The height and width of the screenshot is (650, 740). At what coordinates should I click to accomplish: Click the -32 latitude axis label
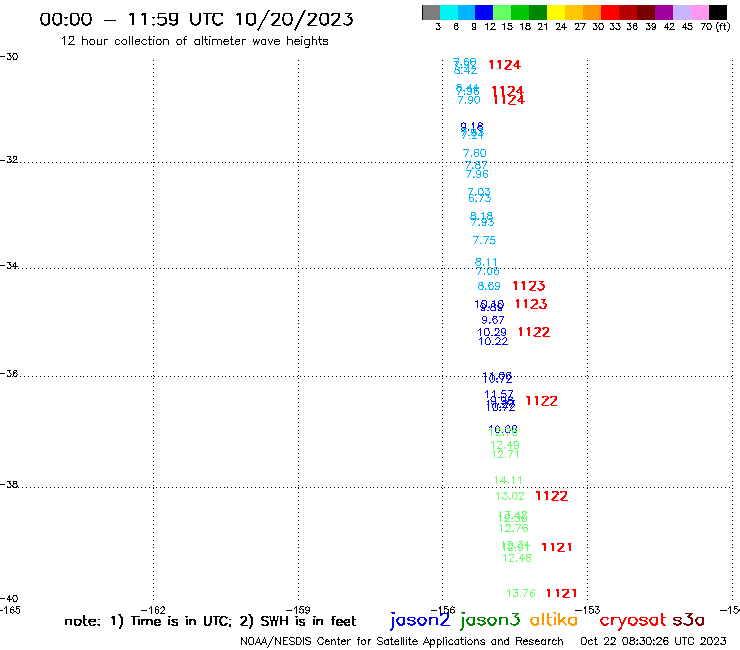pos(9,160)
